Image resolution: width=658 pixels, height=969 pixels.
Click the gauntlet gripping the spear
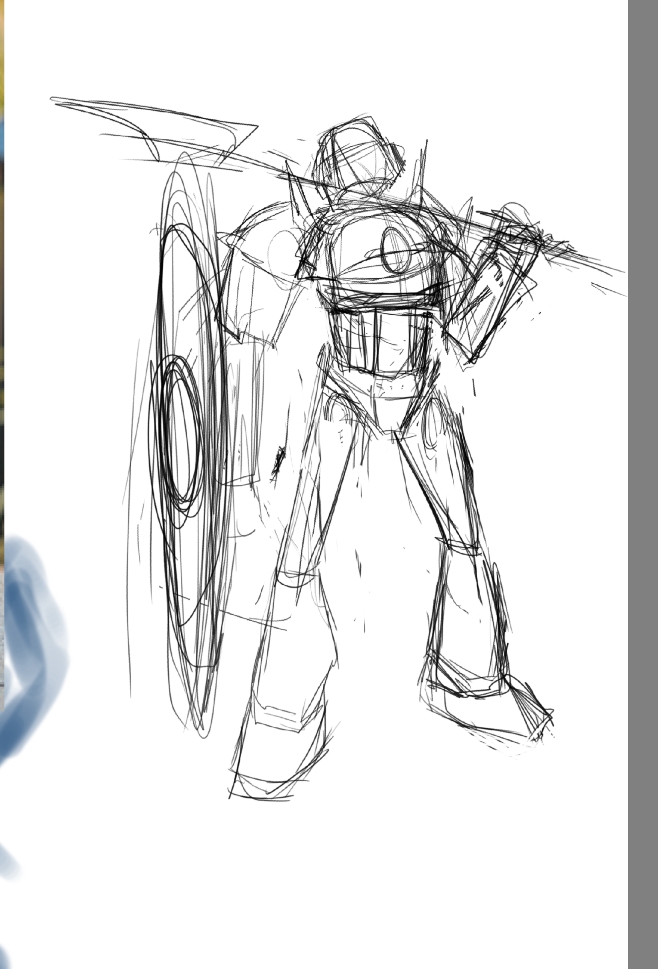pyautogui.click(x=498, y=270)
